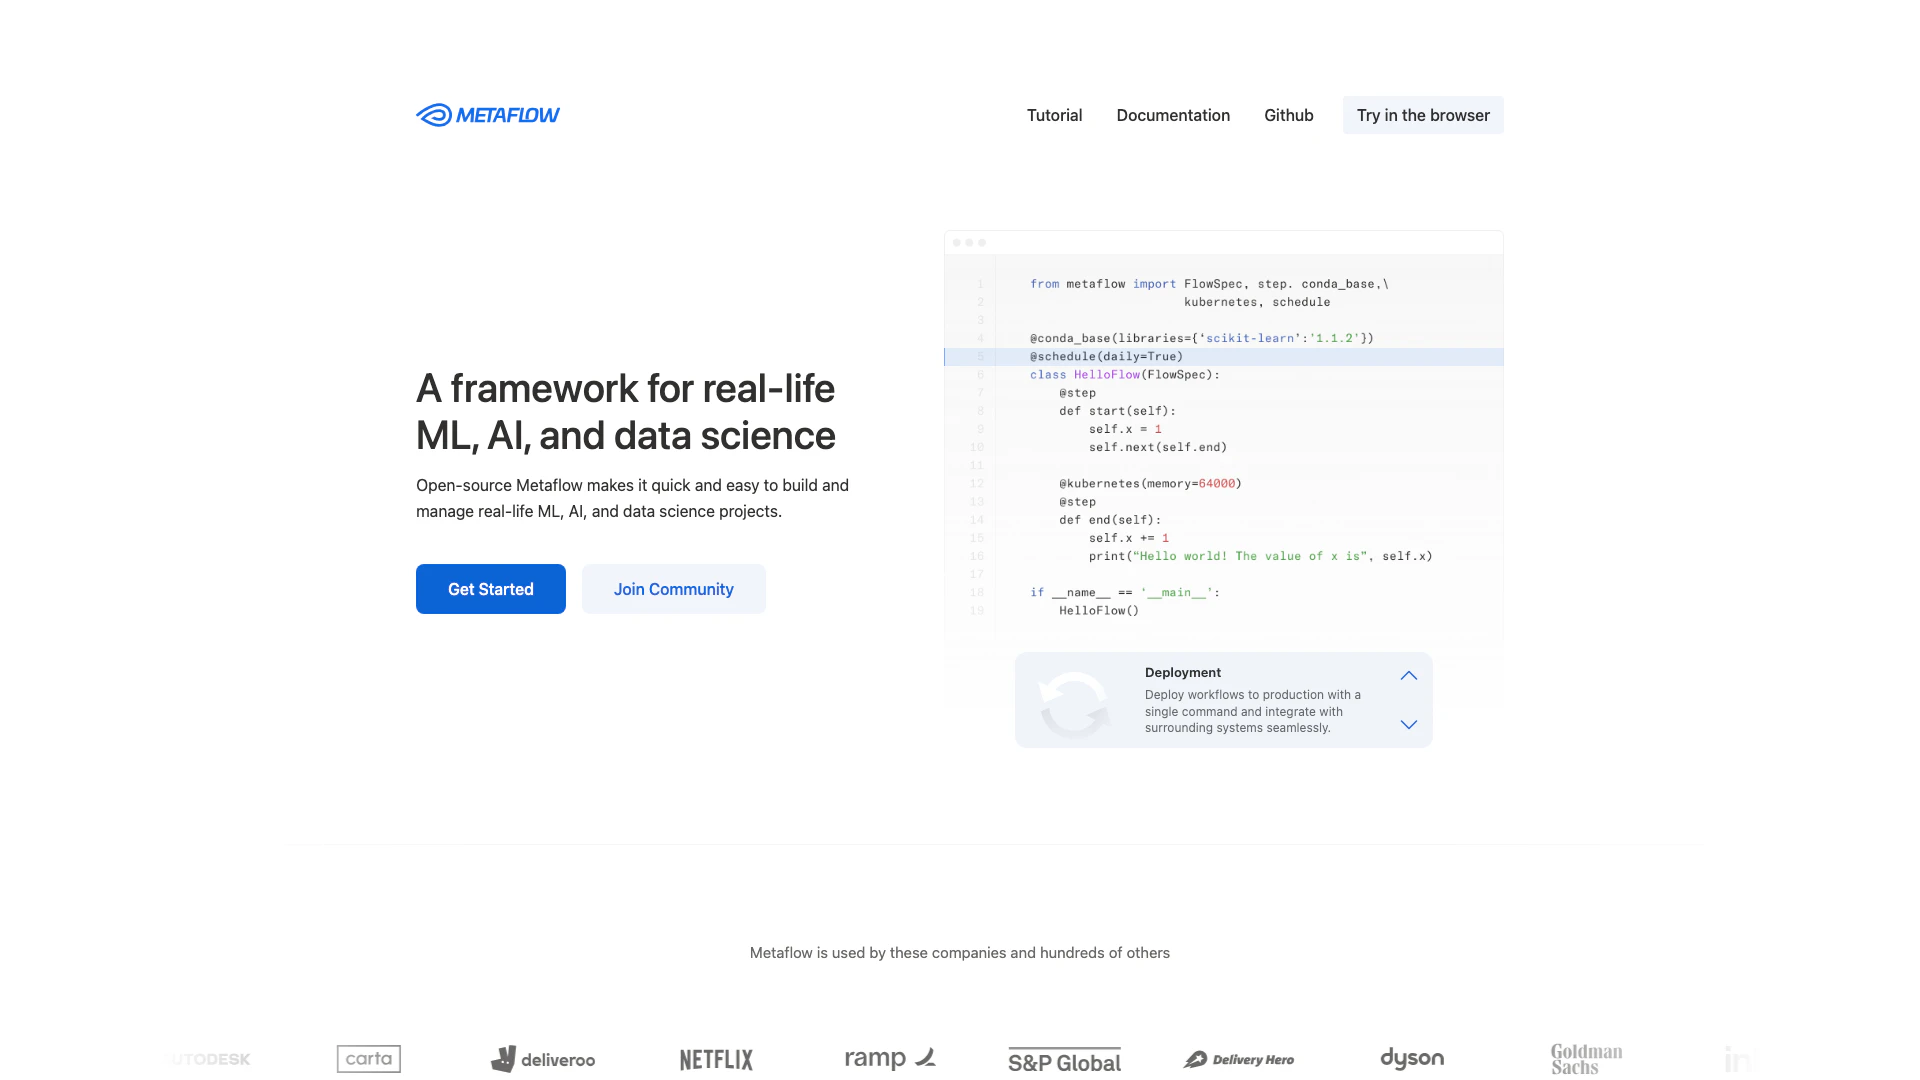The width and height of the screenshot is (1920, 1080).
Task: Click the Metaflow logo in header
Action: [488, 115]
